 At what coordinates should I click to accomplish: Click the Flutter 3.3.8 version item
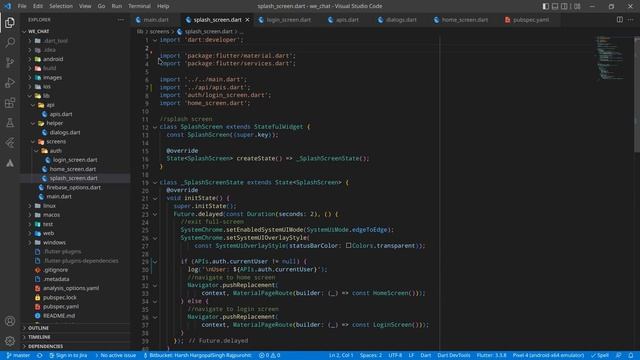tap(491, 356)
